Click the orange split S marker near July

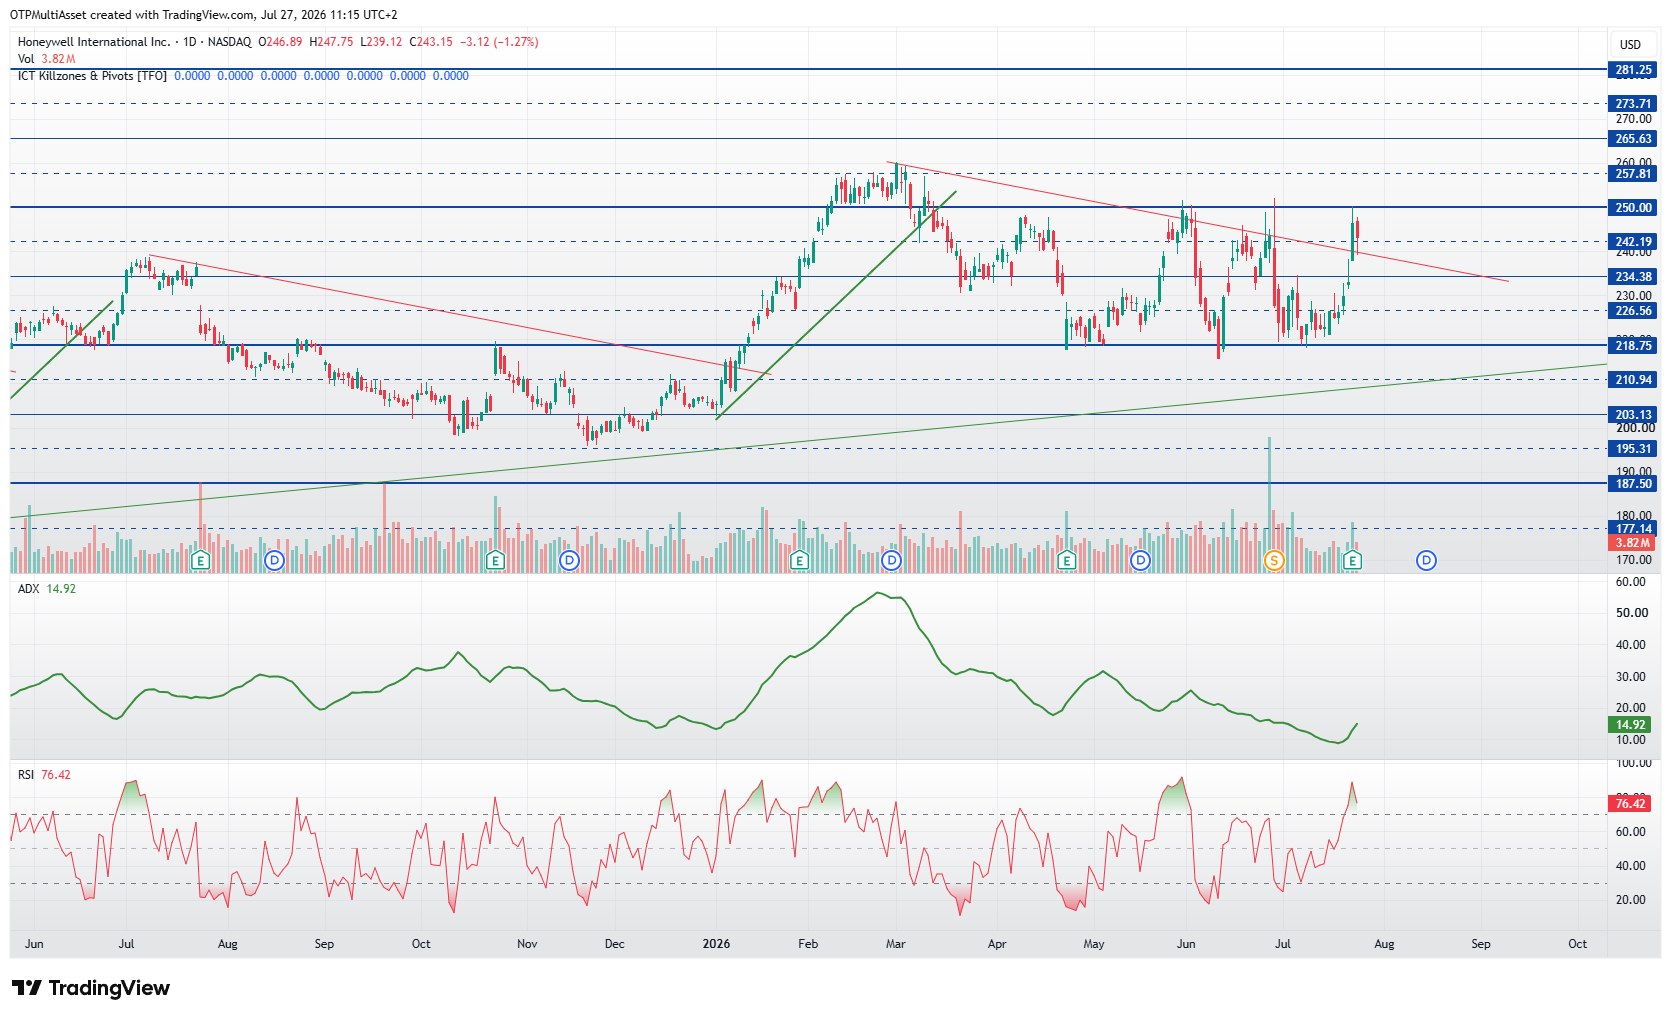pyautogui.click(x=1273, y=561)
